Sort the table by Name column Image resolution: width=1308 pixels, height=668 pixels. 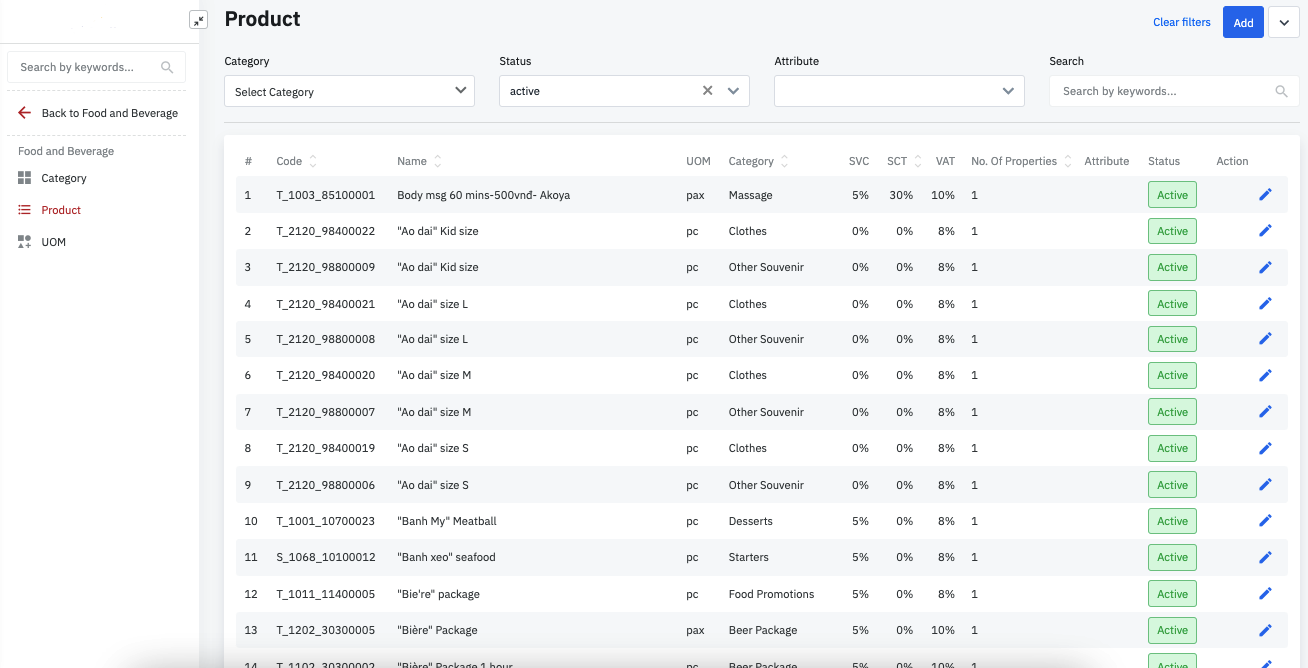pyautogui.click(x=437, y=161)
